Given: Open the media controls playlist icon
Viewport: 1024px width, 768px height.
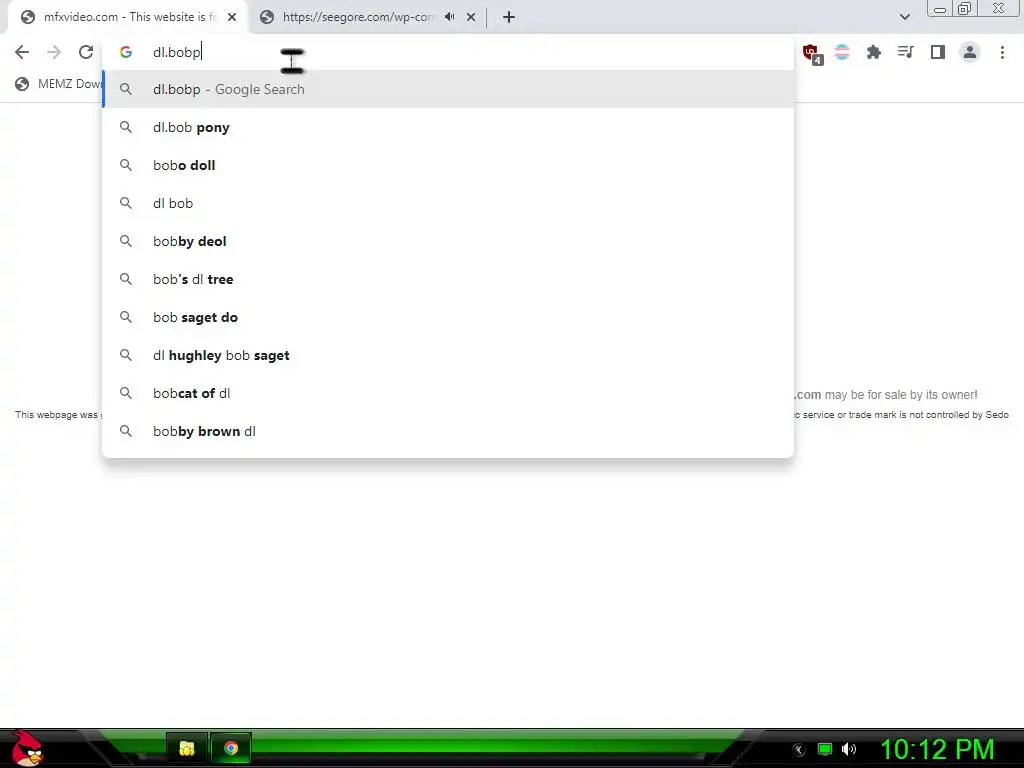Looking at the screenshot, I should click(x=905, y=52).
